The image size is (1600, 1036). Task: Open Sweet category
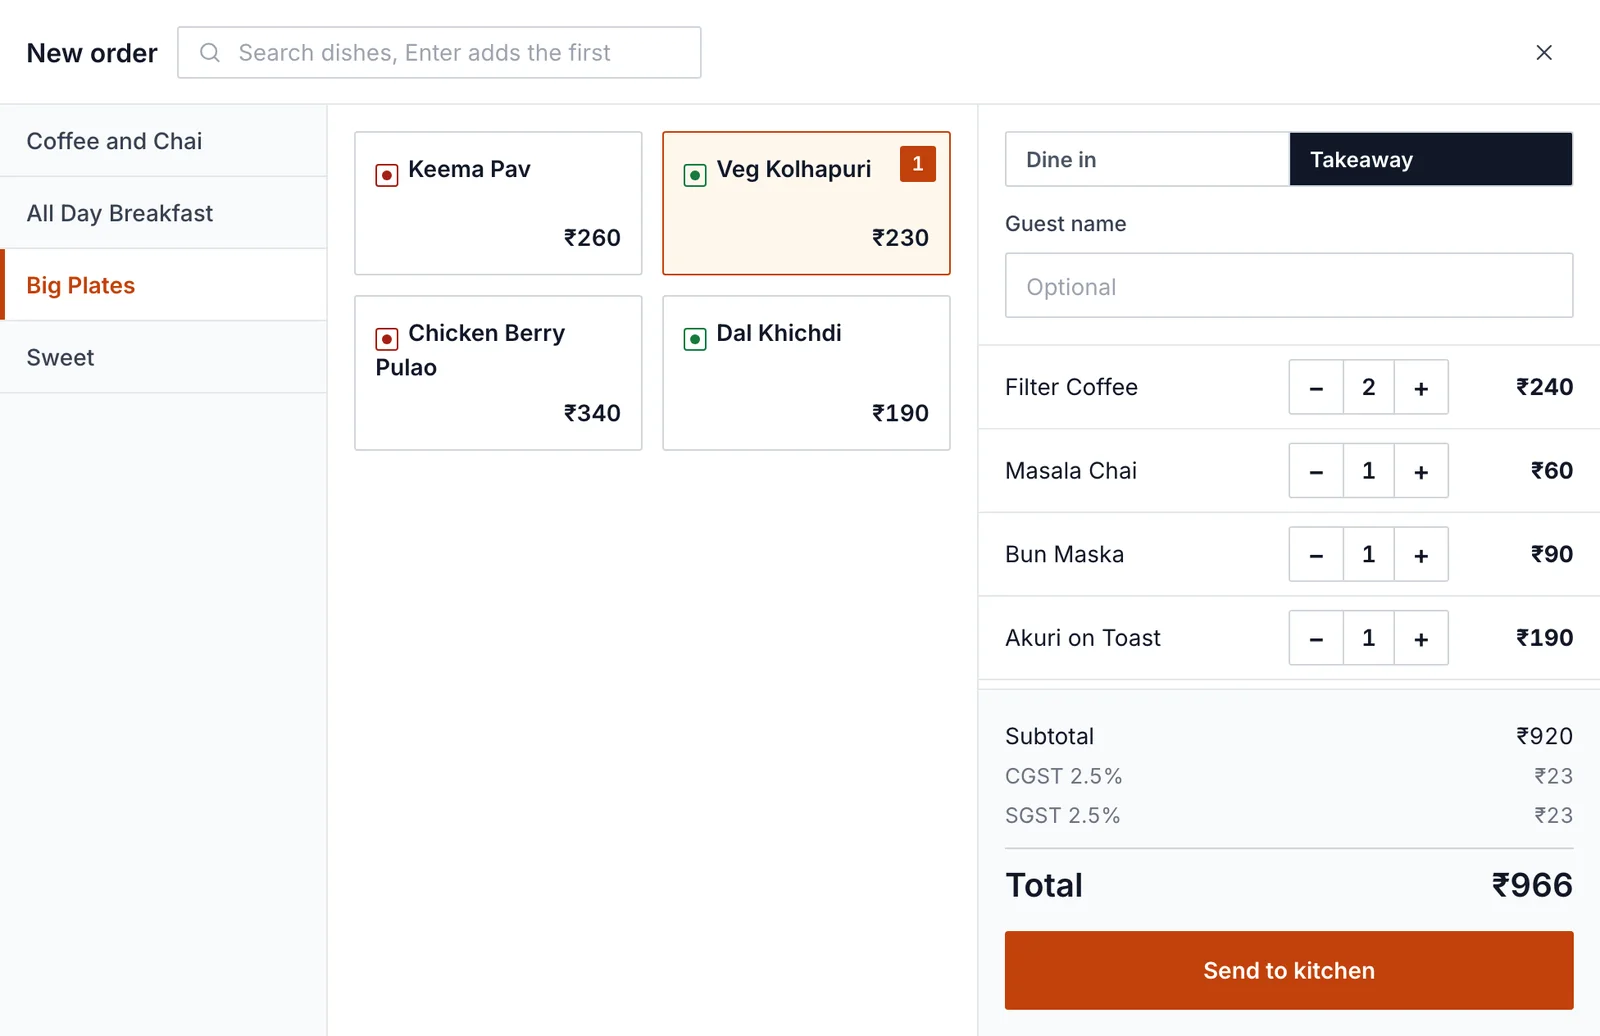point(163,357)
